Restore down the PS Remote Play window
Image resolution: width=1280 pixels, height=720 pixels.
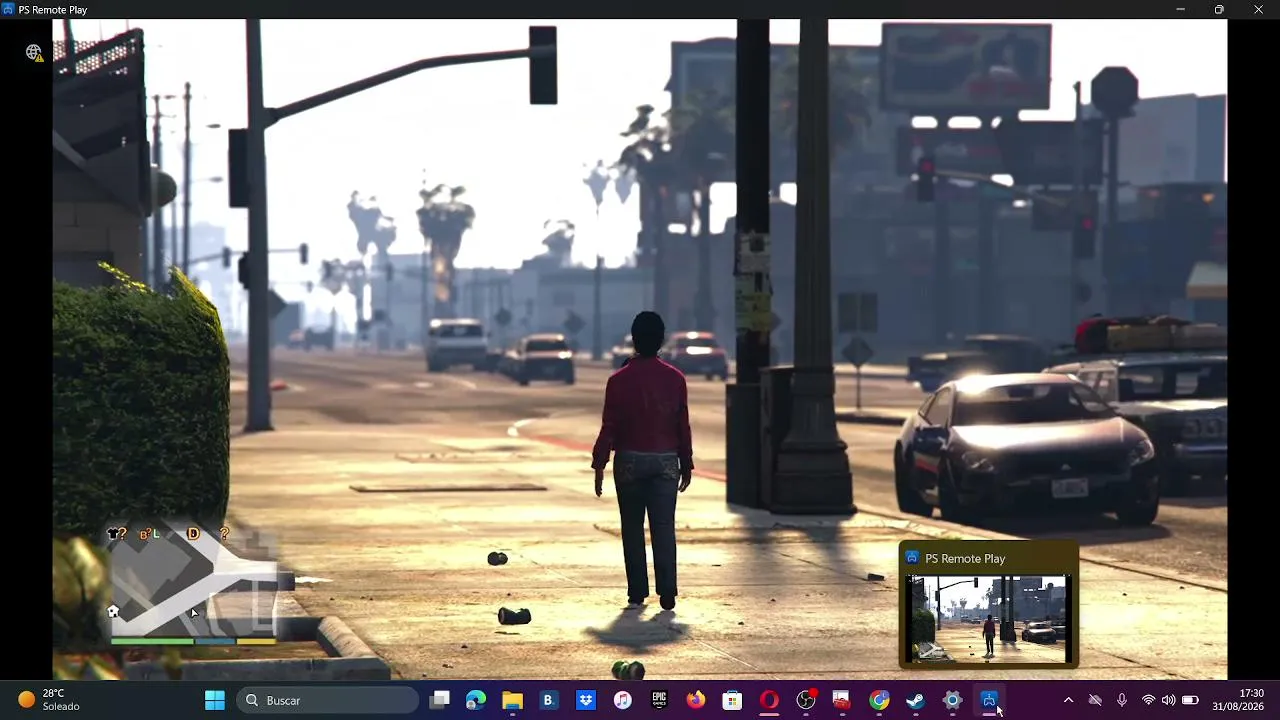tap(1219, 9)
